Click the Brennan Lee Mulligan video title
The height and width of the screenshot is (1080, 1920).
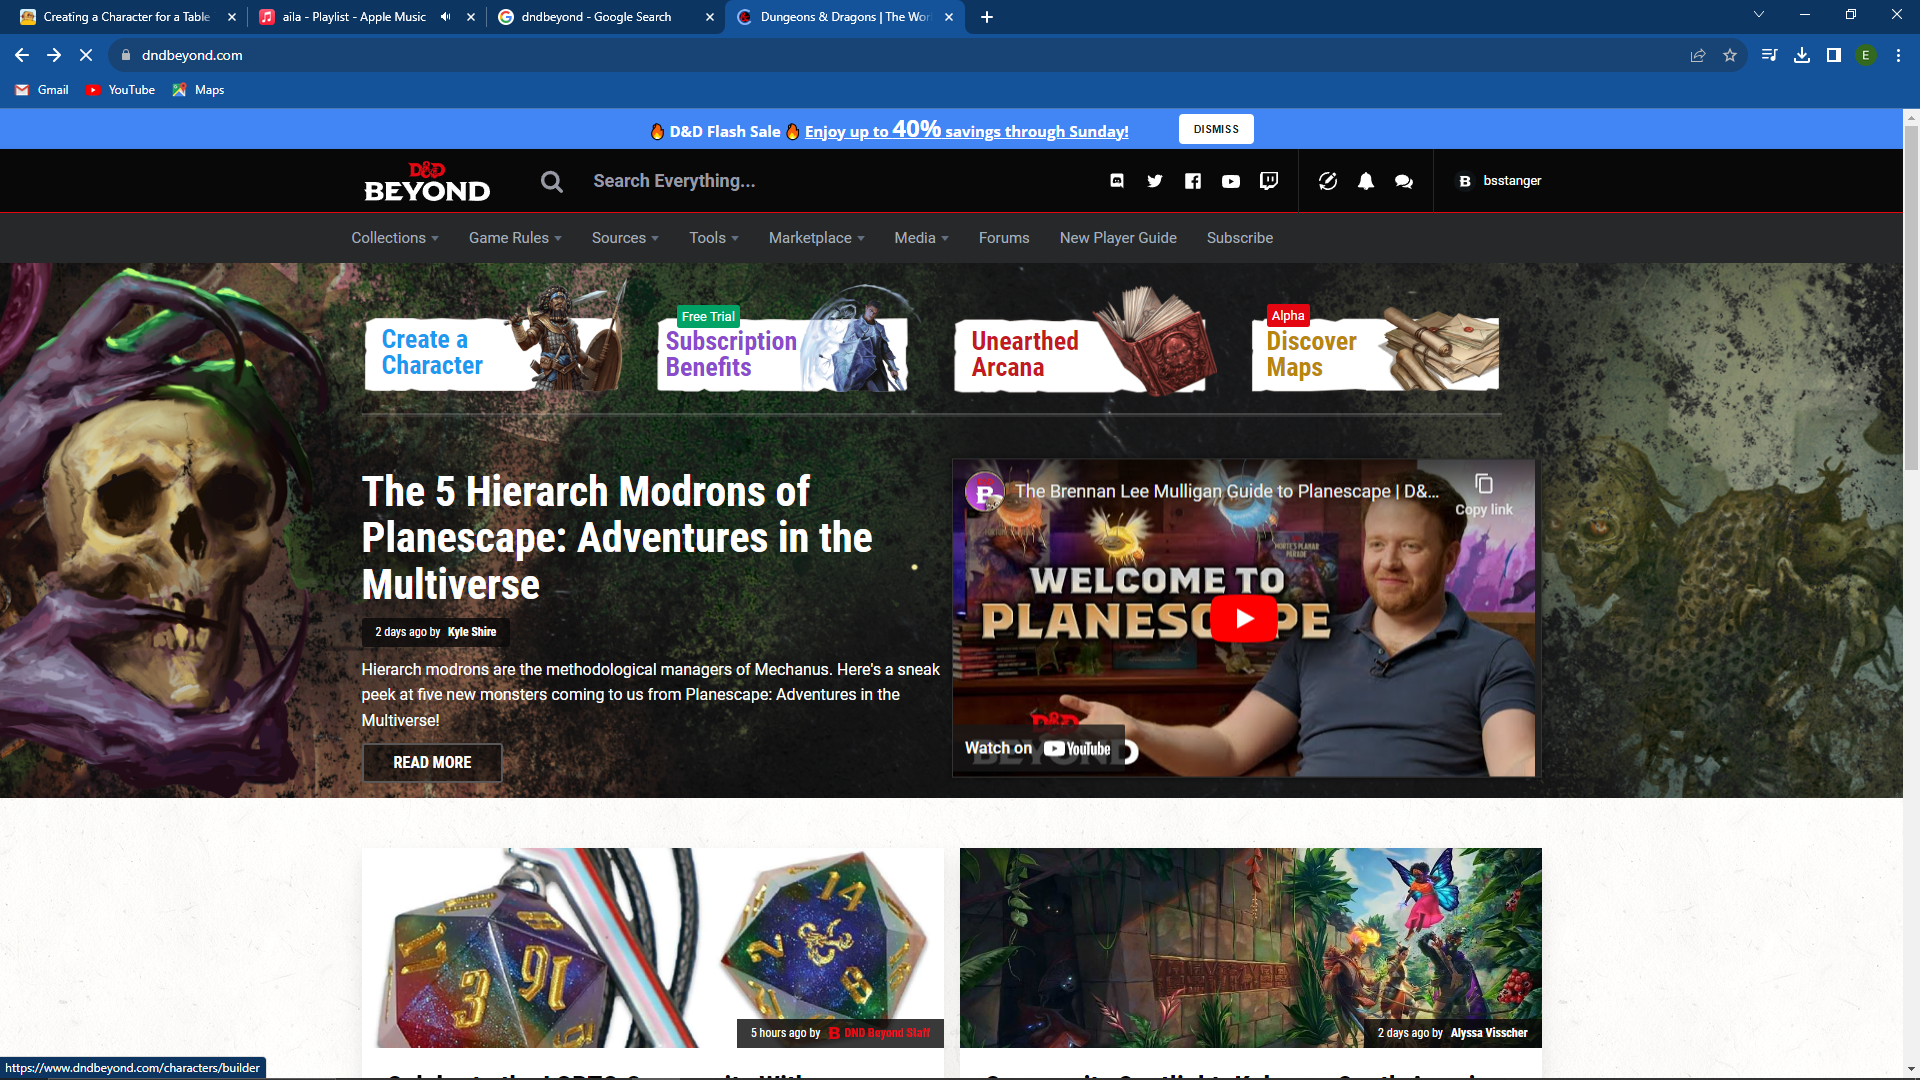[1227, 491]
